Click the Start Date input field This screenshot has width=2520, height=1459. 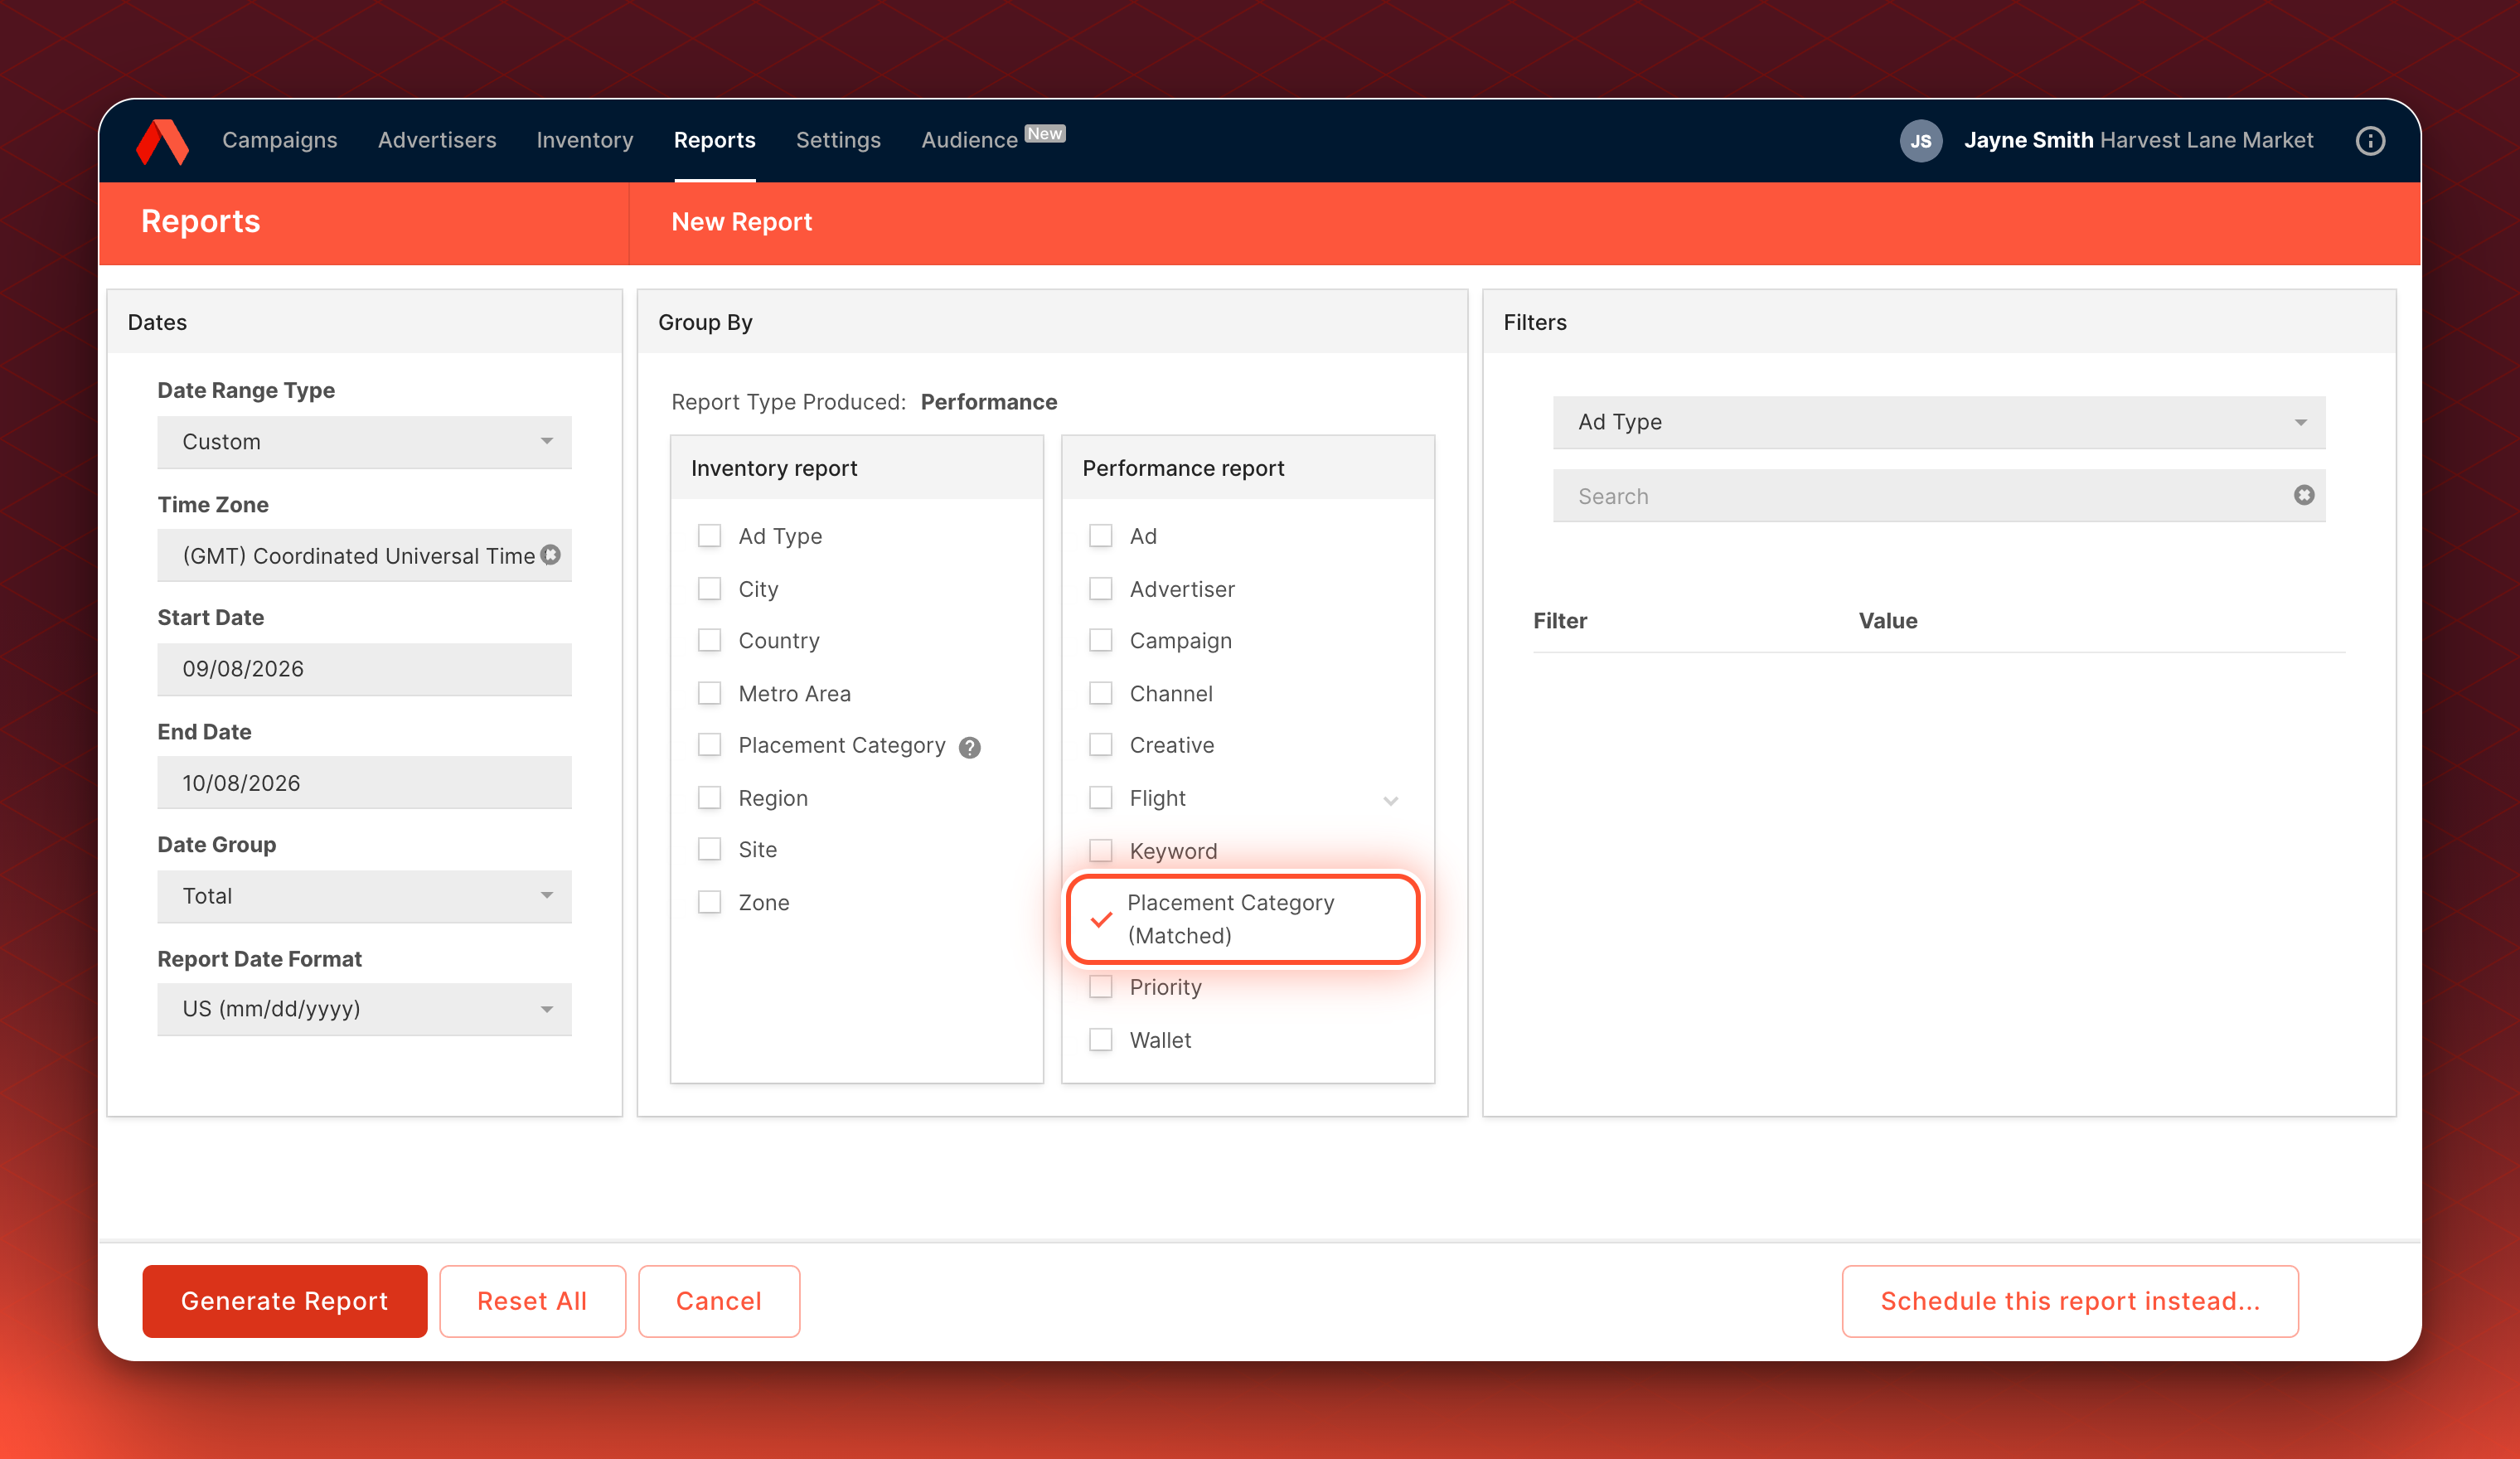click(364, 669)
